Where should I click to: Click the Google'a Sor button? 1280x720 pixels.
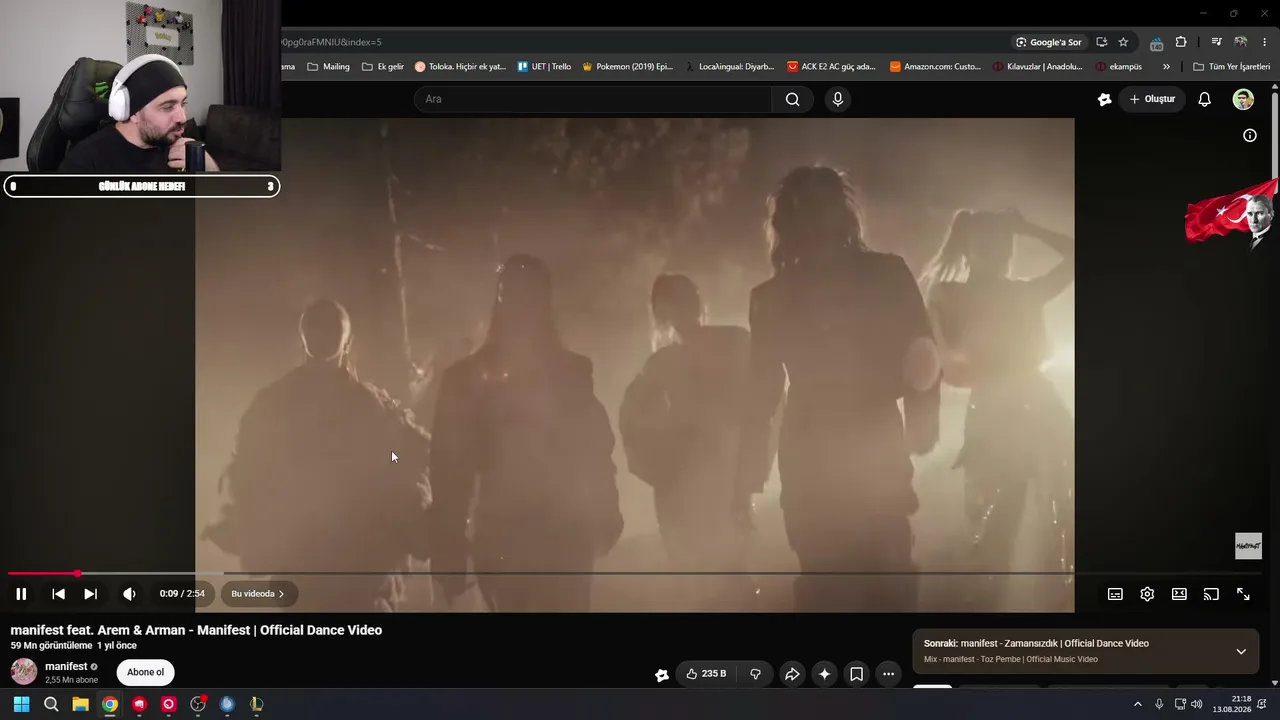[1048, 42]
